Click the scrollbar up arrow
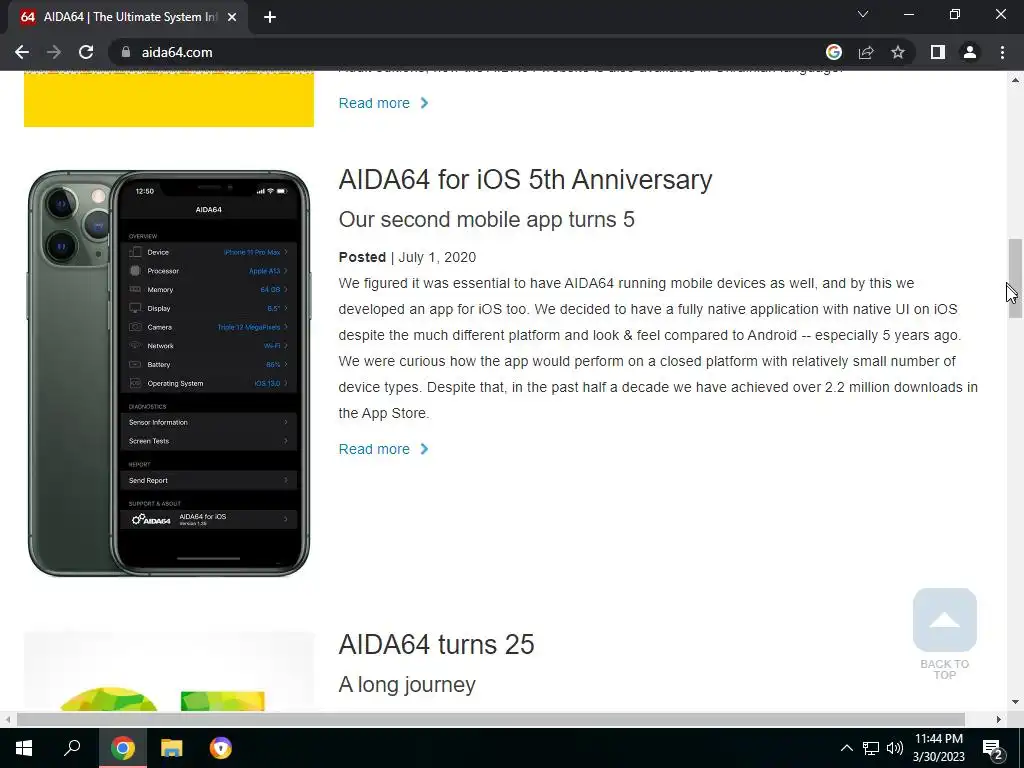This screenshot has height=768, width=1024. tap(1015, 80)
